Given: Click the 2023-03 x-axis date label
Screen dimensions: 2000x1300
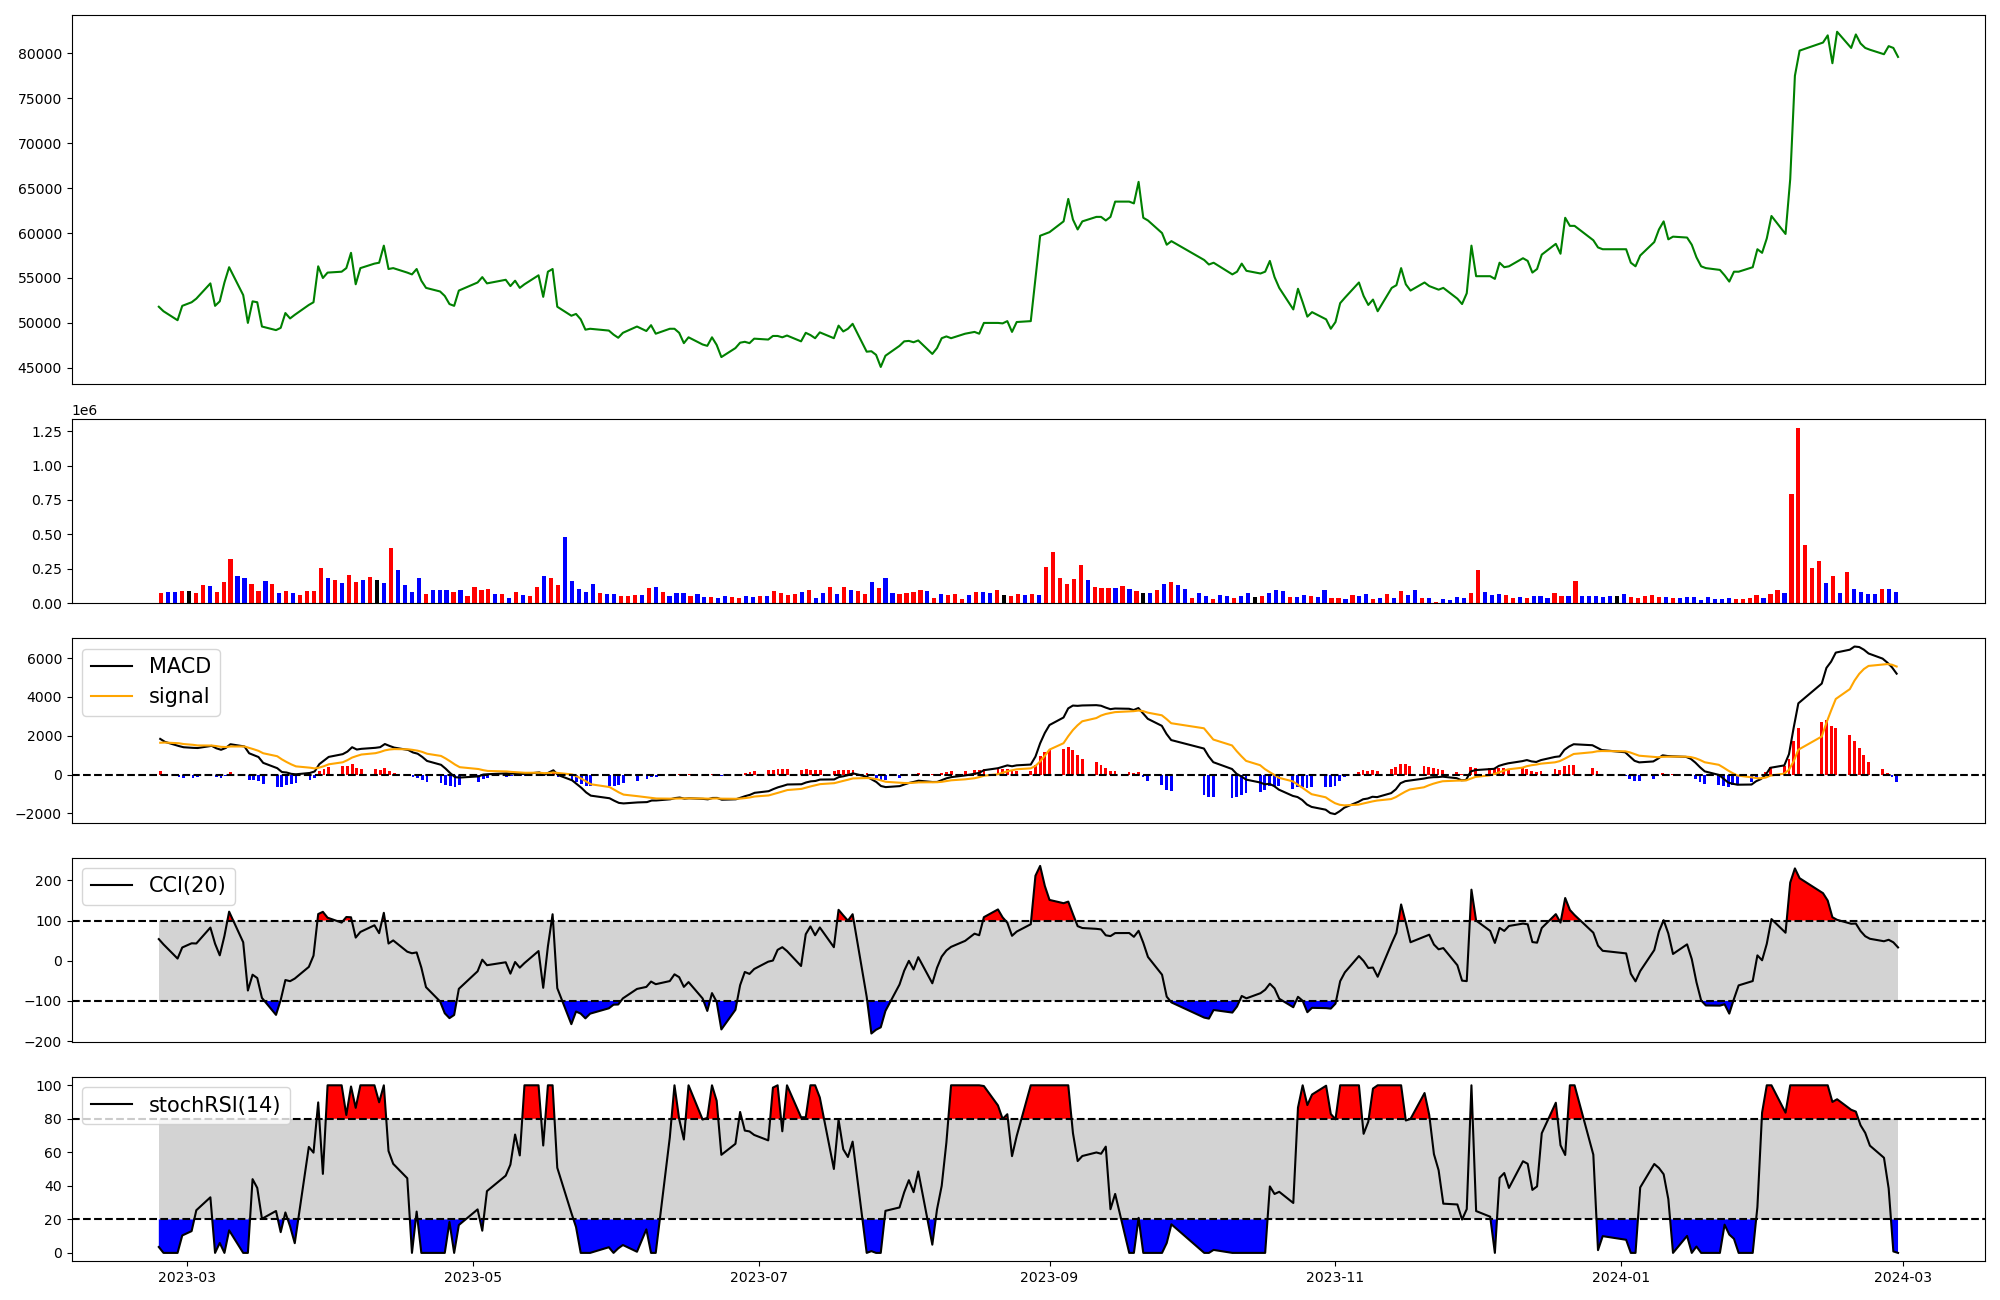Looking at the screenshot, I should pyautogui.click(x=187, y=1277).
